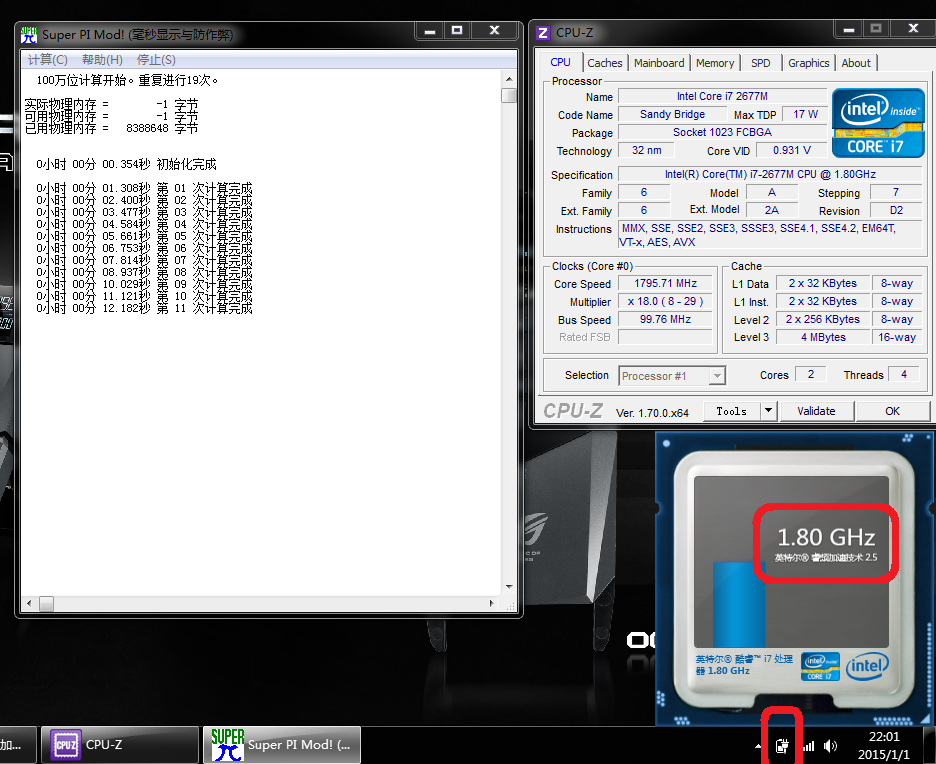Click the CPU-Z title bar Z icon
936x764 pixels.
543,33
